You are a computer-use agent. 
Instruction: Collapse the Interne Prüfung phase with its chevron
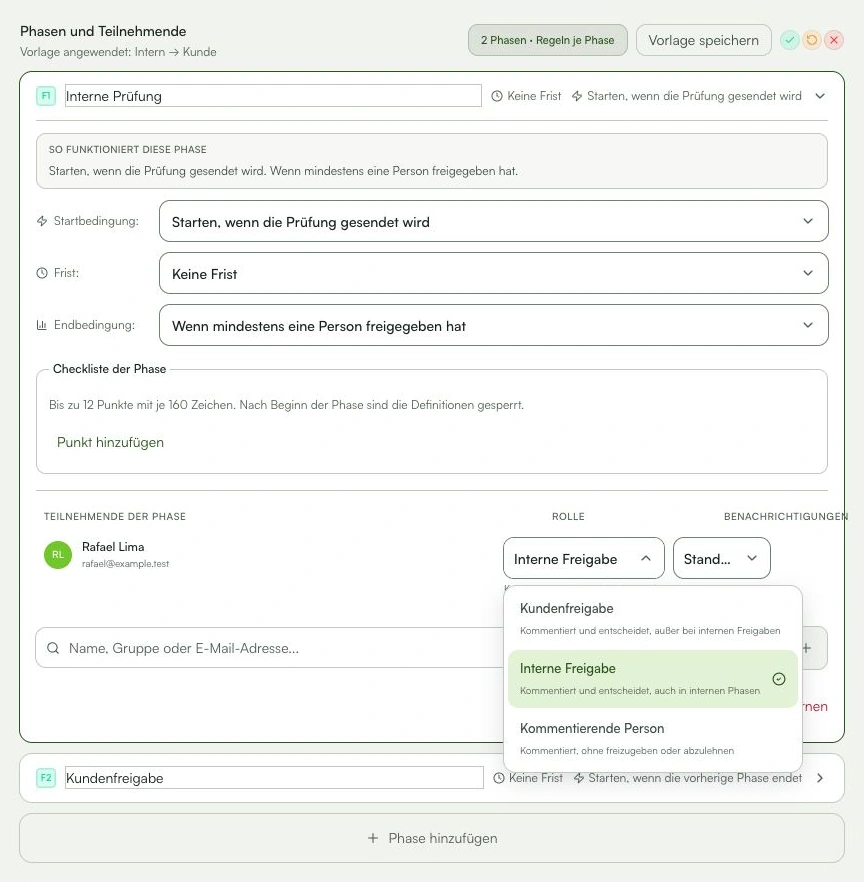pos(820,96)
